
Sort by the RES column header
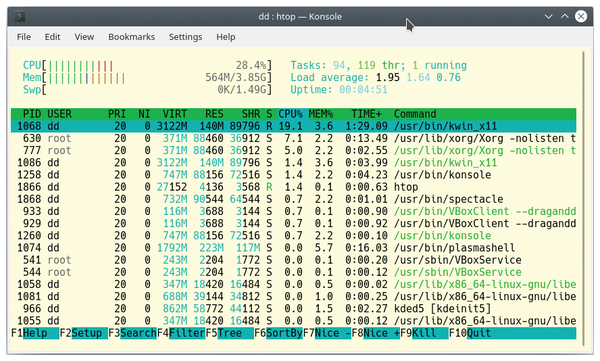tap(214, 114)
